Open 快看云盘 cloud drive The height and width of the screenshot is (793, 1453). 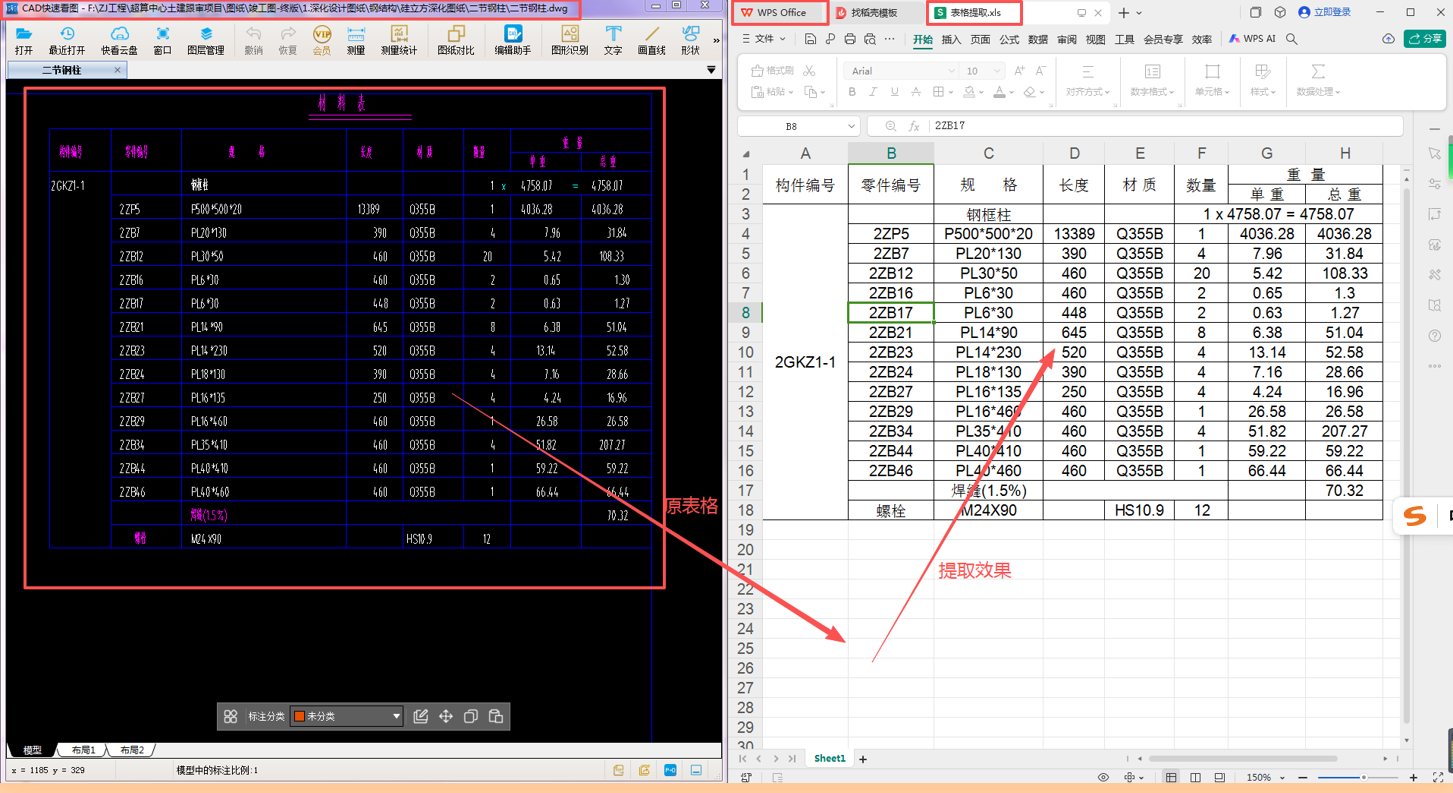pyautogui.click(x=119, y=40)
